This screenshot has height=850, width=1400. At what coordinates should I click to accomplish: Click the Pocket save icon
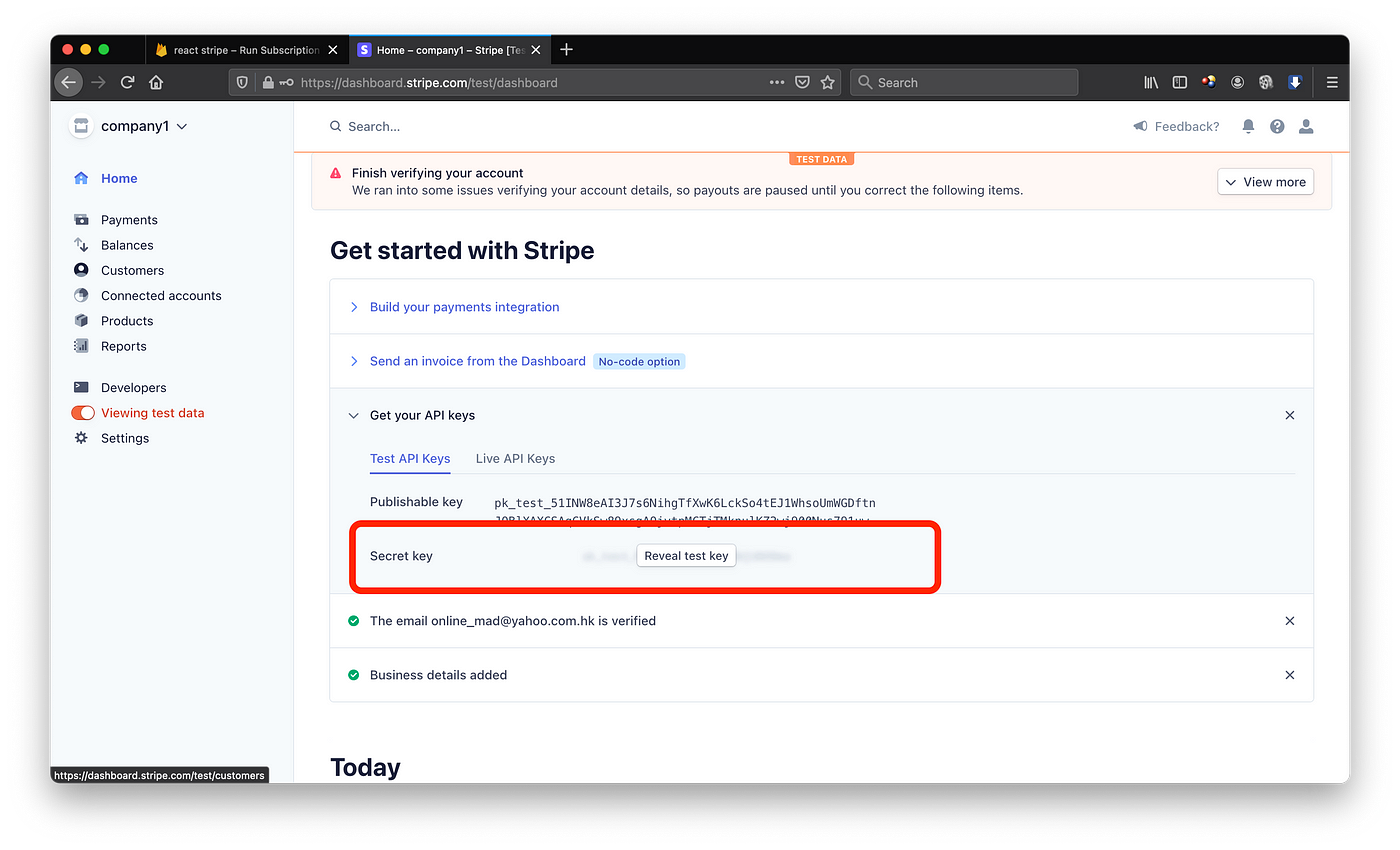(x=802, y=82)
